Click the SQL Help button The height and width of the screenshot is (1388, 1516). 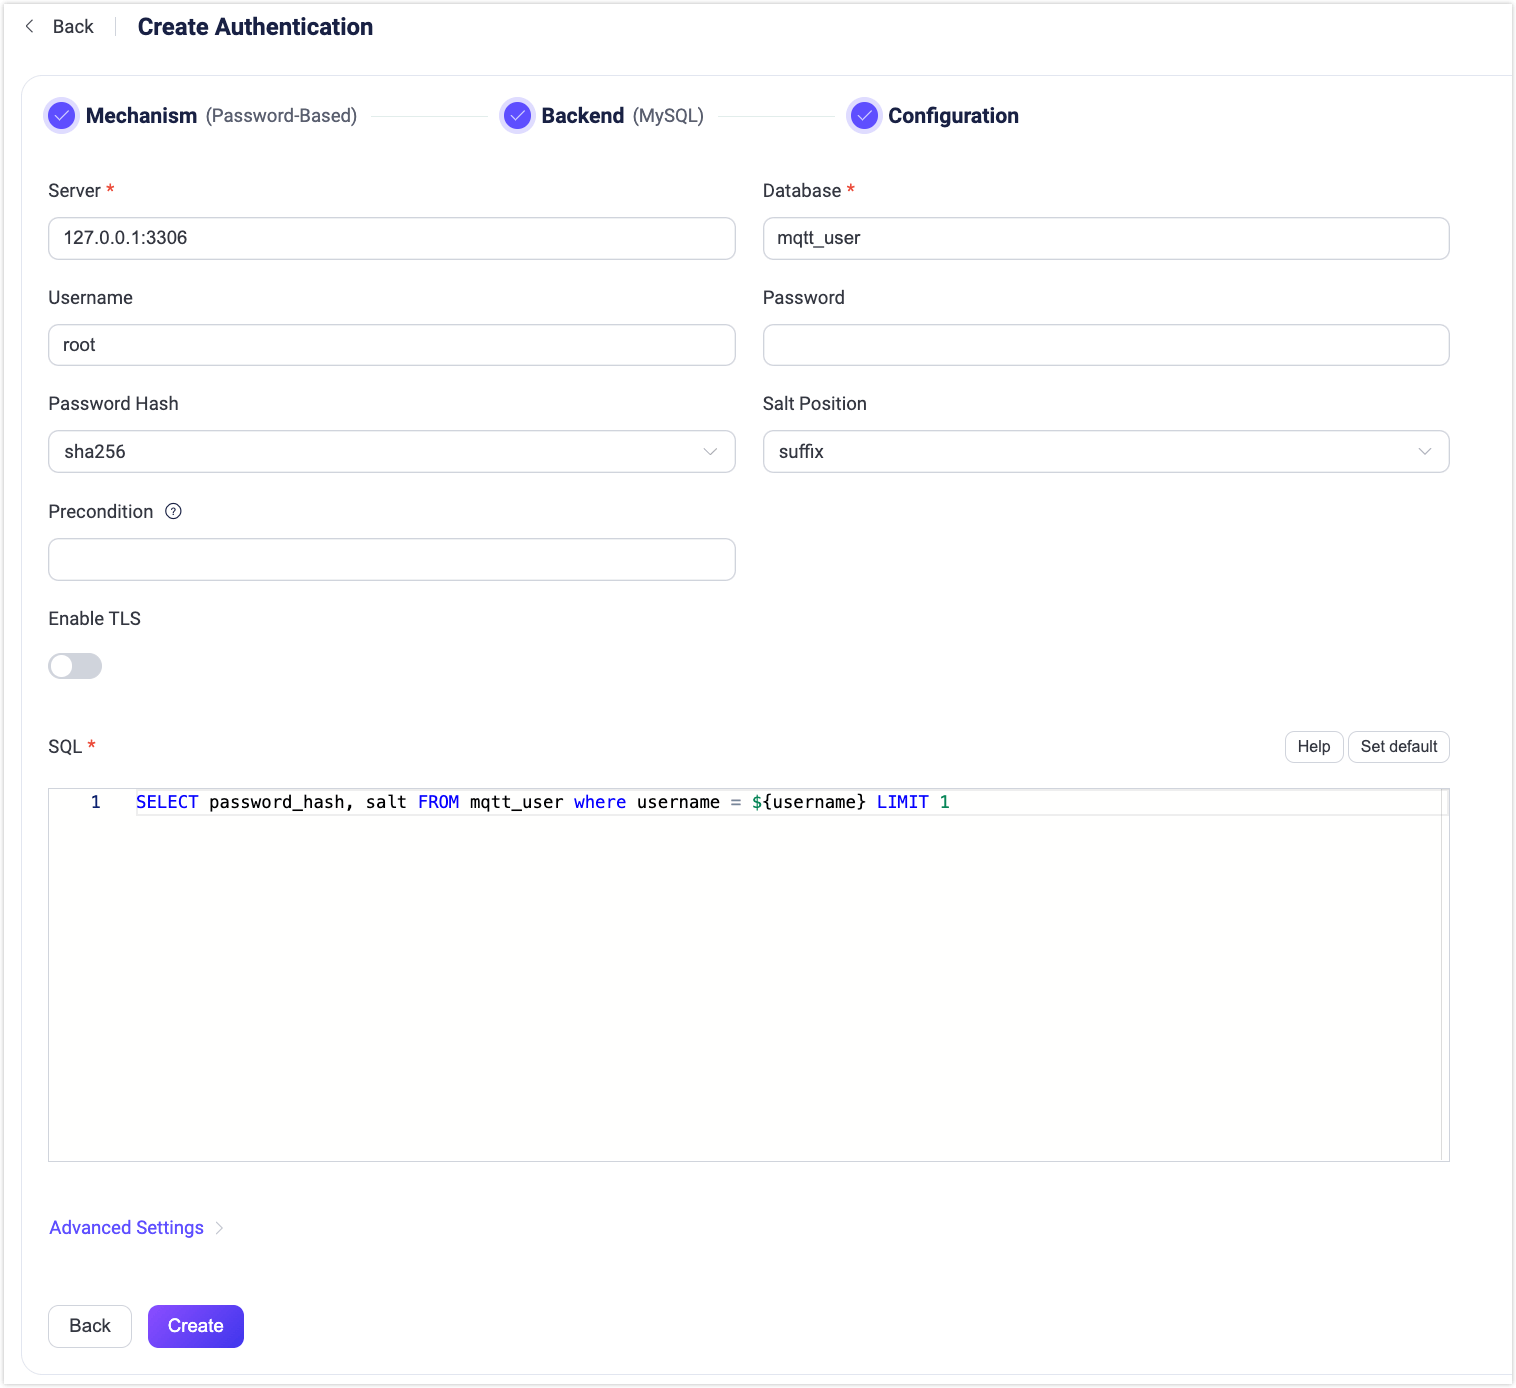pyautogui.click(x=1313, y=747)
